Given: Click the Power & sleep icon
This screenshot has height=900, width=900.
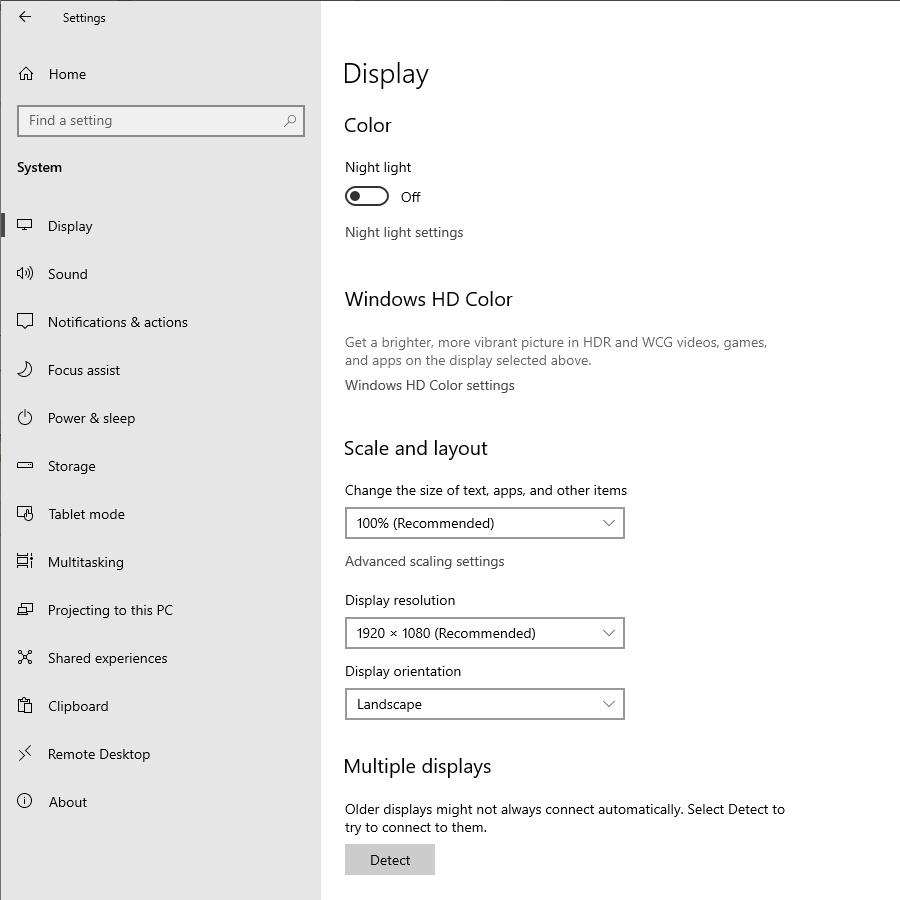Looking at the screenshot, I should [25, 417].
